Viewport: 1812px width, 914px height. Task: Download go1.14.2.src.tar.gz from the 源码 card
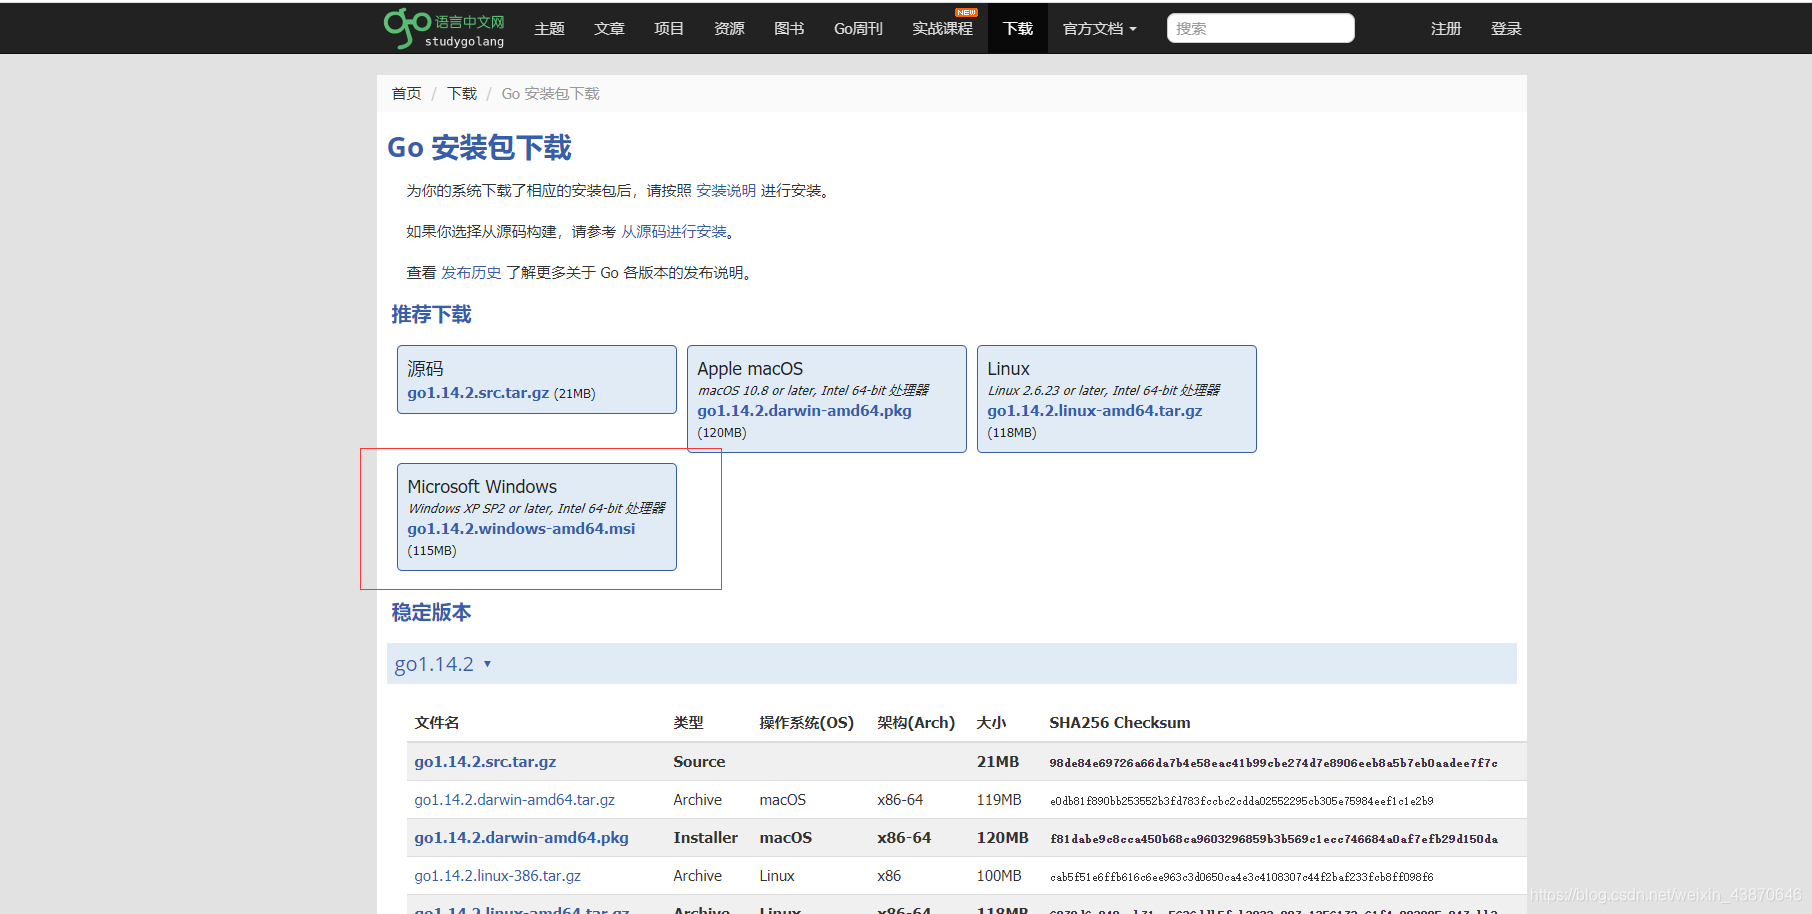478,393
